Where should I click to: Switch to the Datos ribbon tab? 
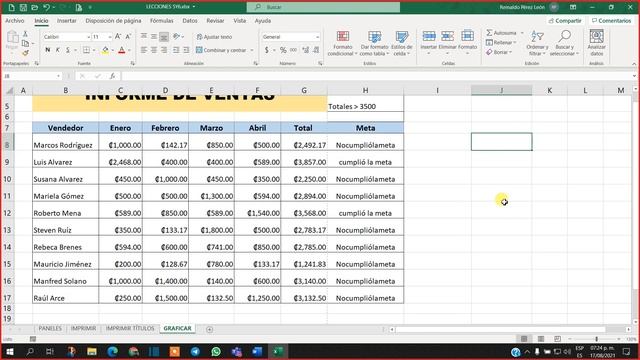pyautogui.click(x=190, y=20)
